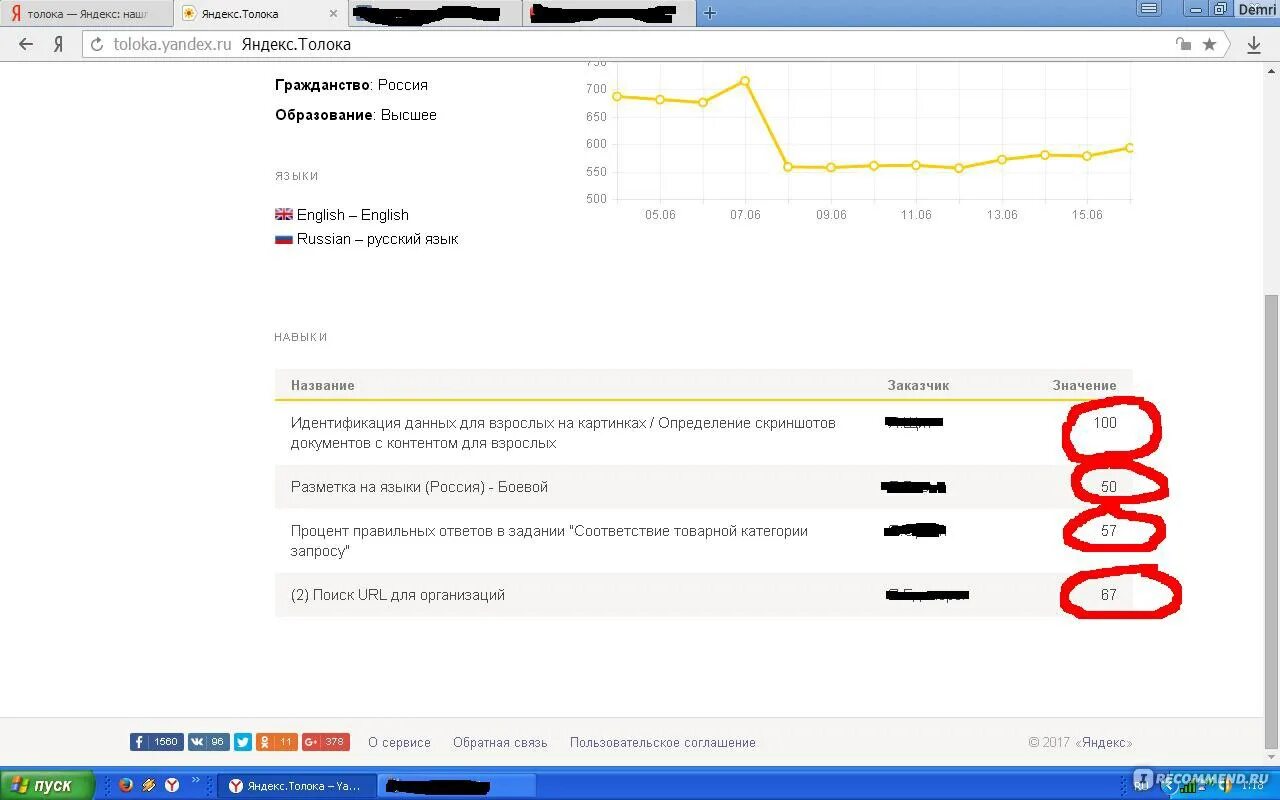Click the Название column header
Screen dimensions: 1280x800
[322, 385]
